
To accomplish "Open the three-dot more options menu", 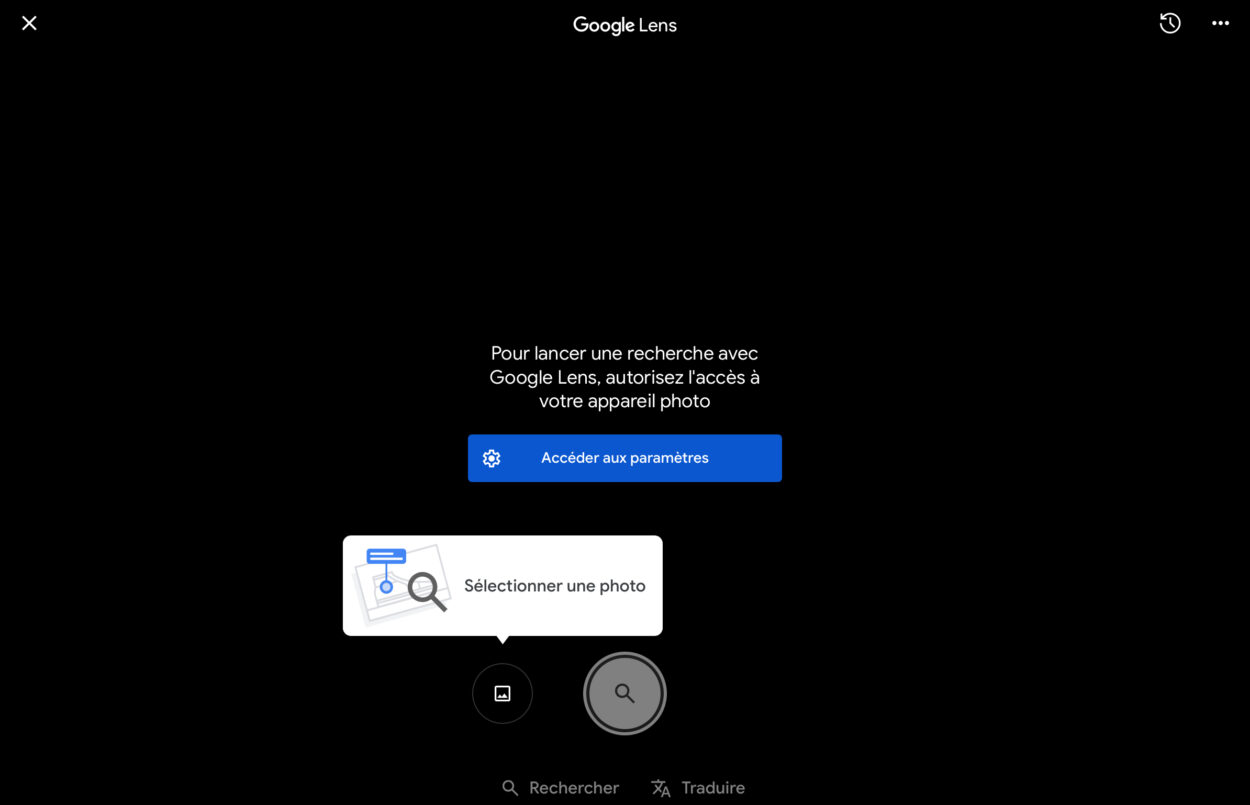I will pyautogui.click(x=1220, y=23).
